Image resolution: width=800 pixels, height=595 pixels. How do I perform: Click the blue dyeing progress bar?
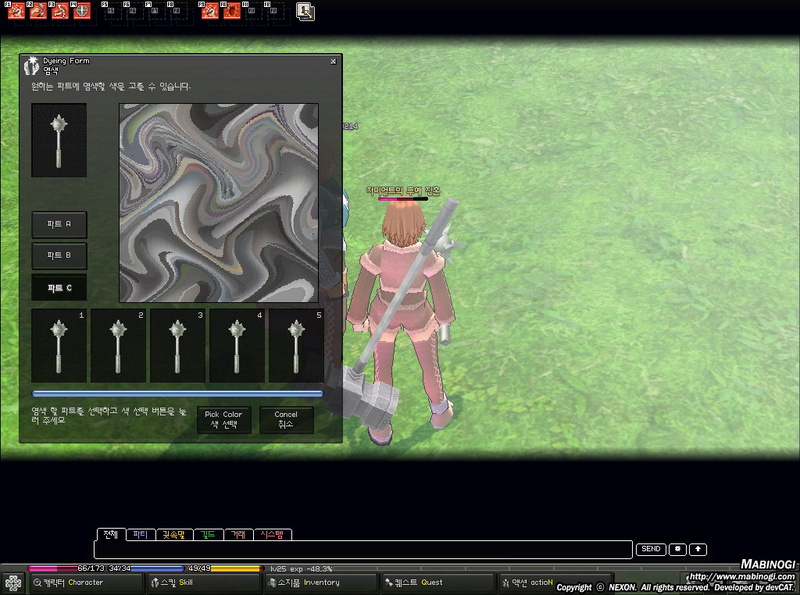click(x=178, y=394)
